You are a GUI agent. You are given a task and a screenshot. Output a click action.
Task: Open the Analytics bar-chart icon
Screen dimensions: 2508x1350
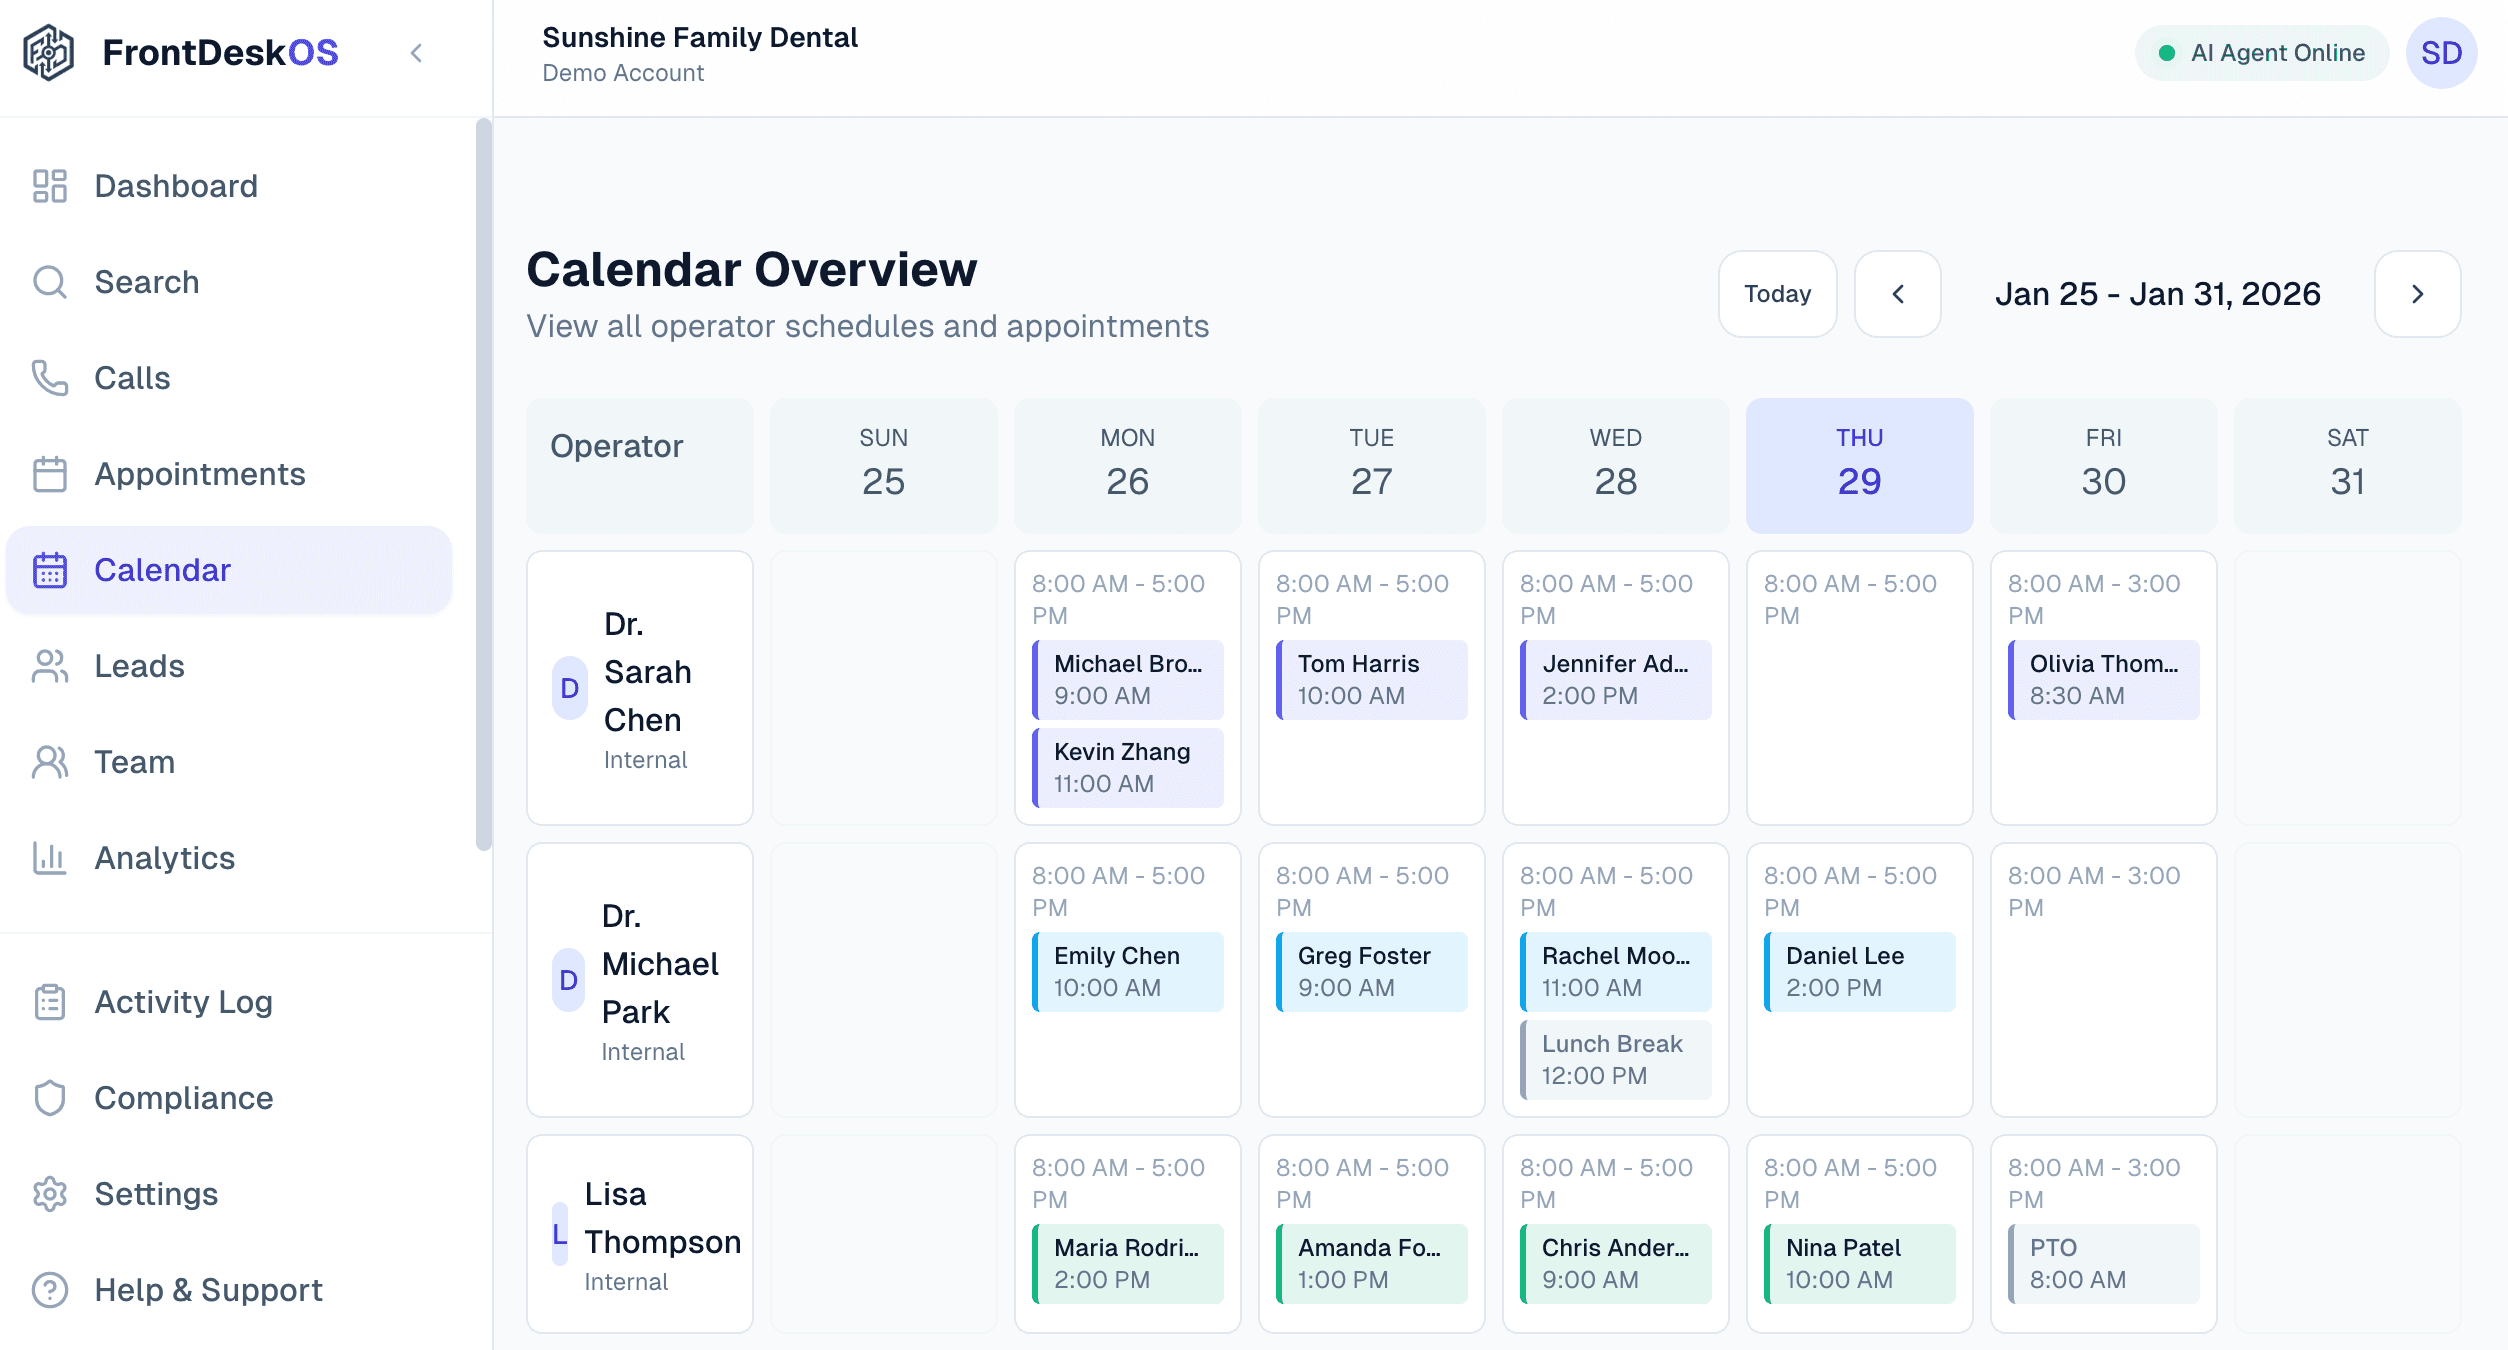pos(49,858)
